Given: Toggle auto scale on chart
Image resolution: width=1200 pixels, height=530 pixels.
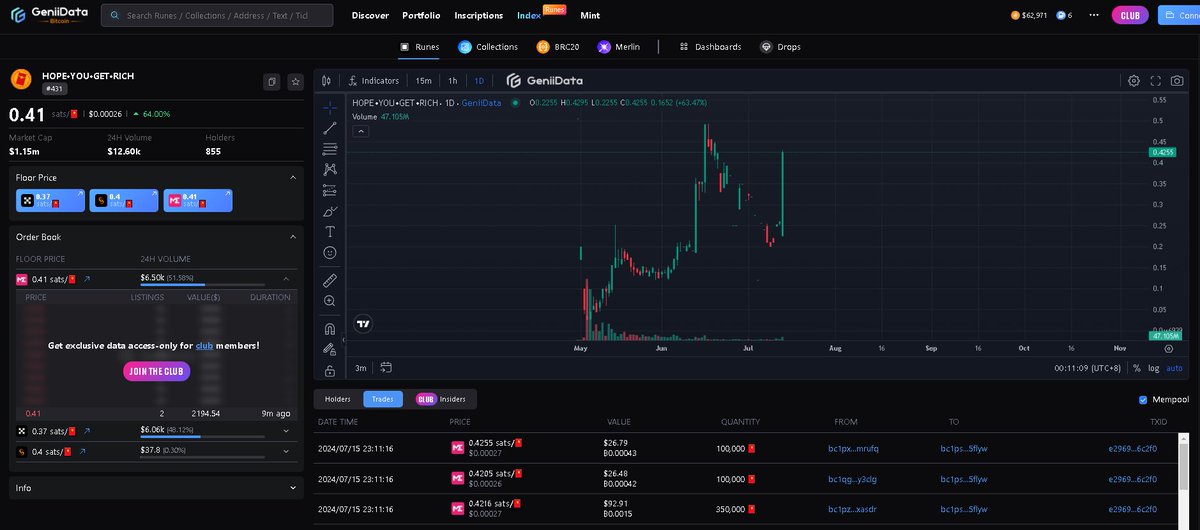Looking at the screenshot, I should (x=1174, y=368).
